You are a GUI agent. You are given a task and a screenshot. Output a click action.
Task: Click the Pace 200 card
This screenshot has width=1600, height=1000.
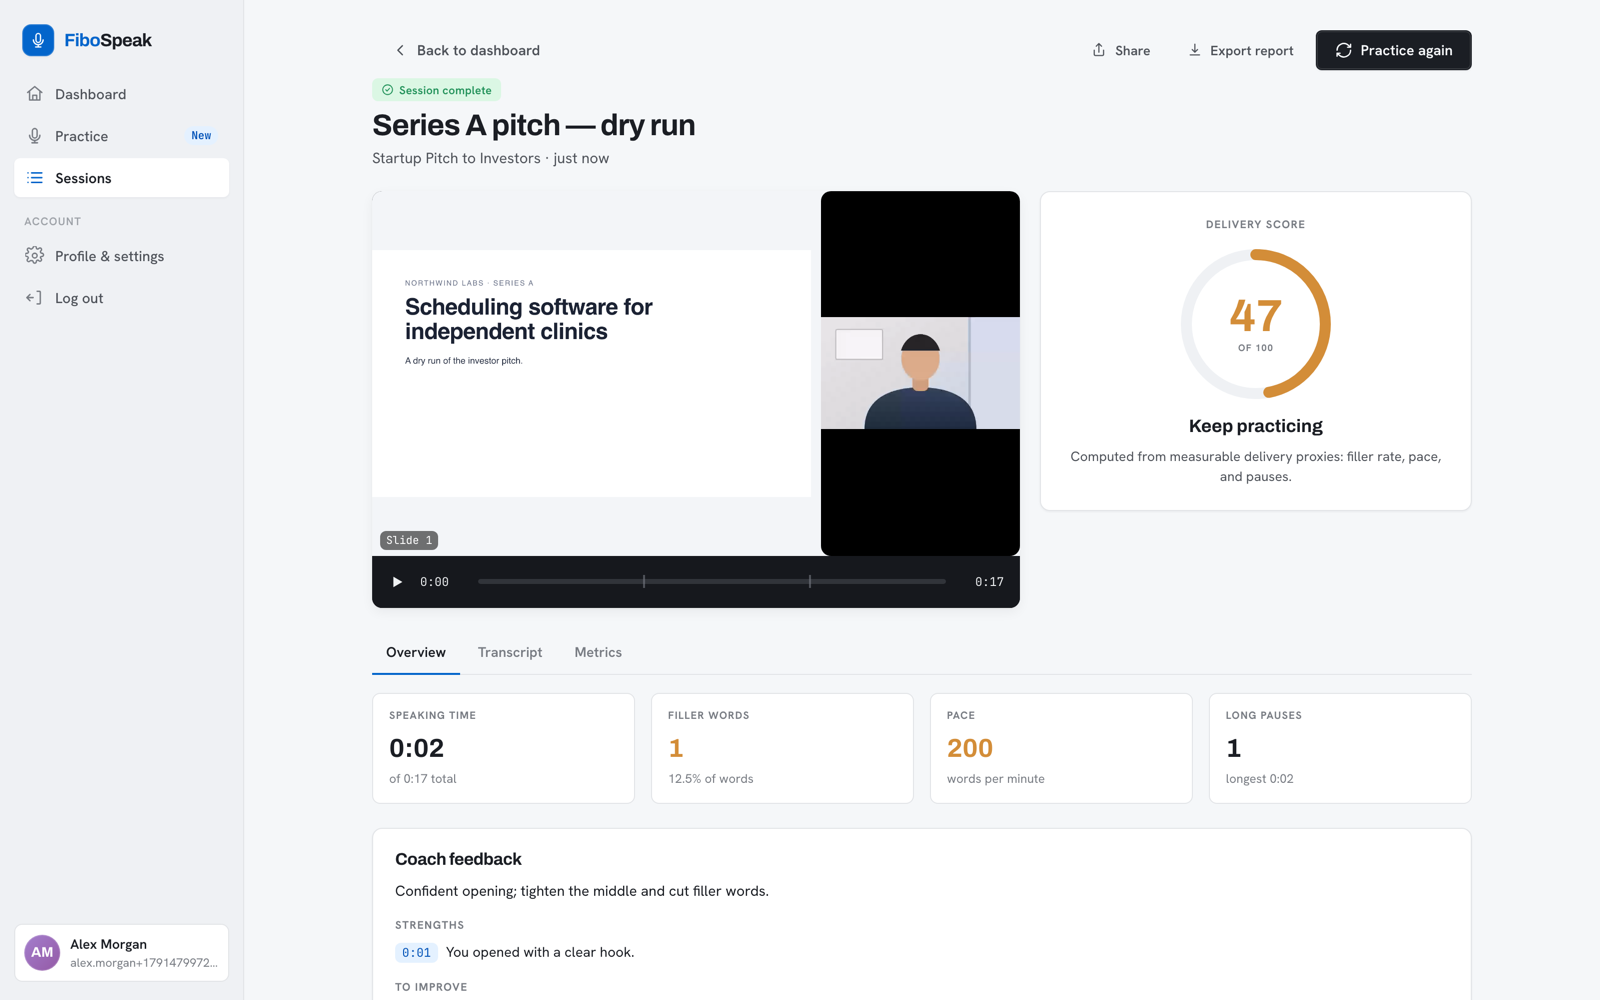1061,748
